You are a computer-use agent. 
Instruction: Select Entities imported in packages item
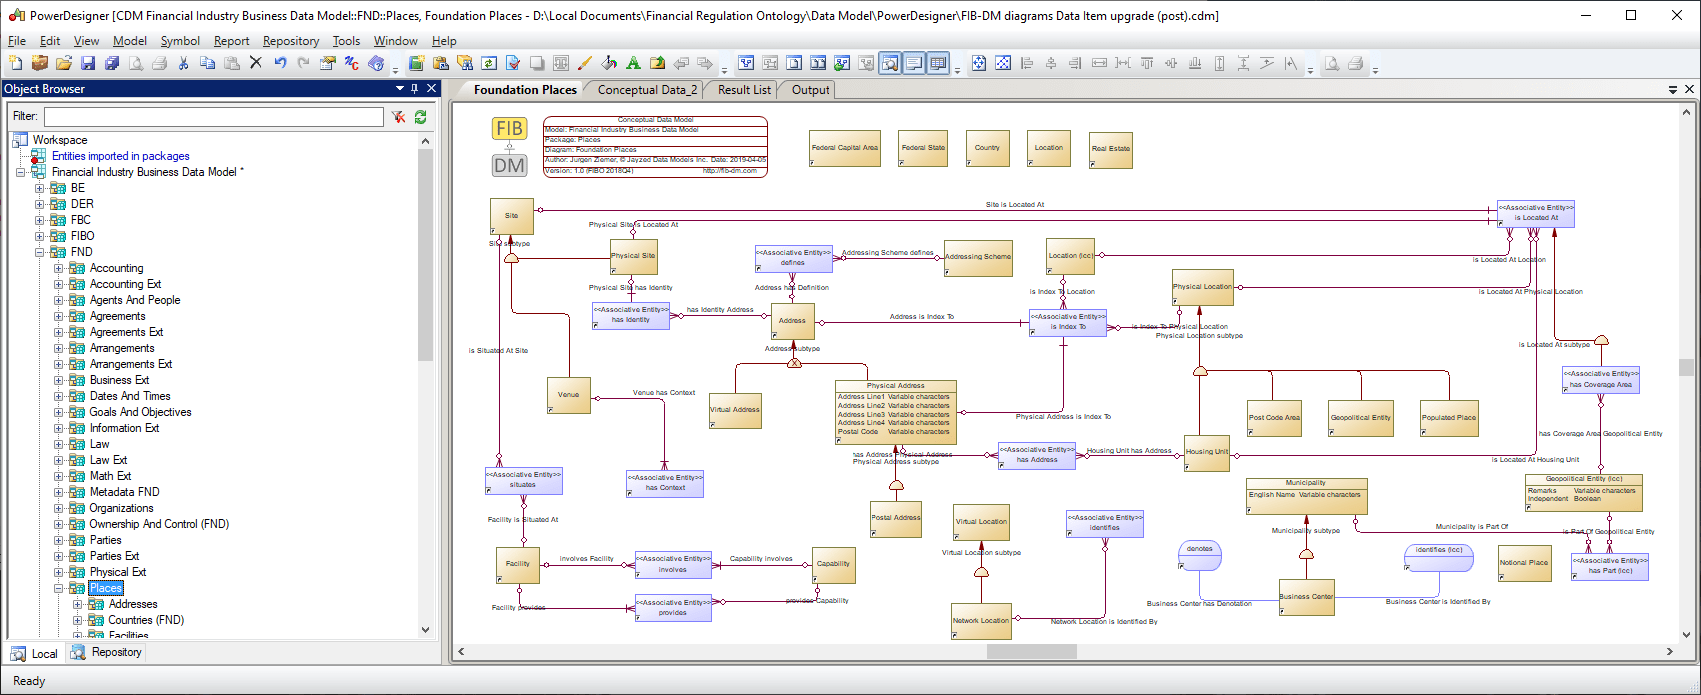[x=120, y=156]
